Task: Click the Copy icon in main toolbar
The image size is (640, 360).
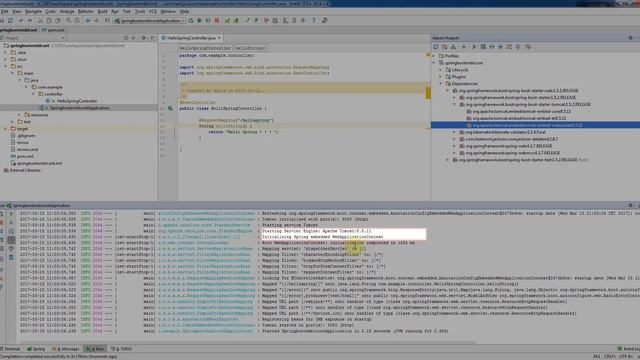Action: pyautogui.click(x=49, y=20)
